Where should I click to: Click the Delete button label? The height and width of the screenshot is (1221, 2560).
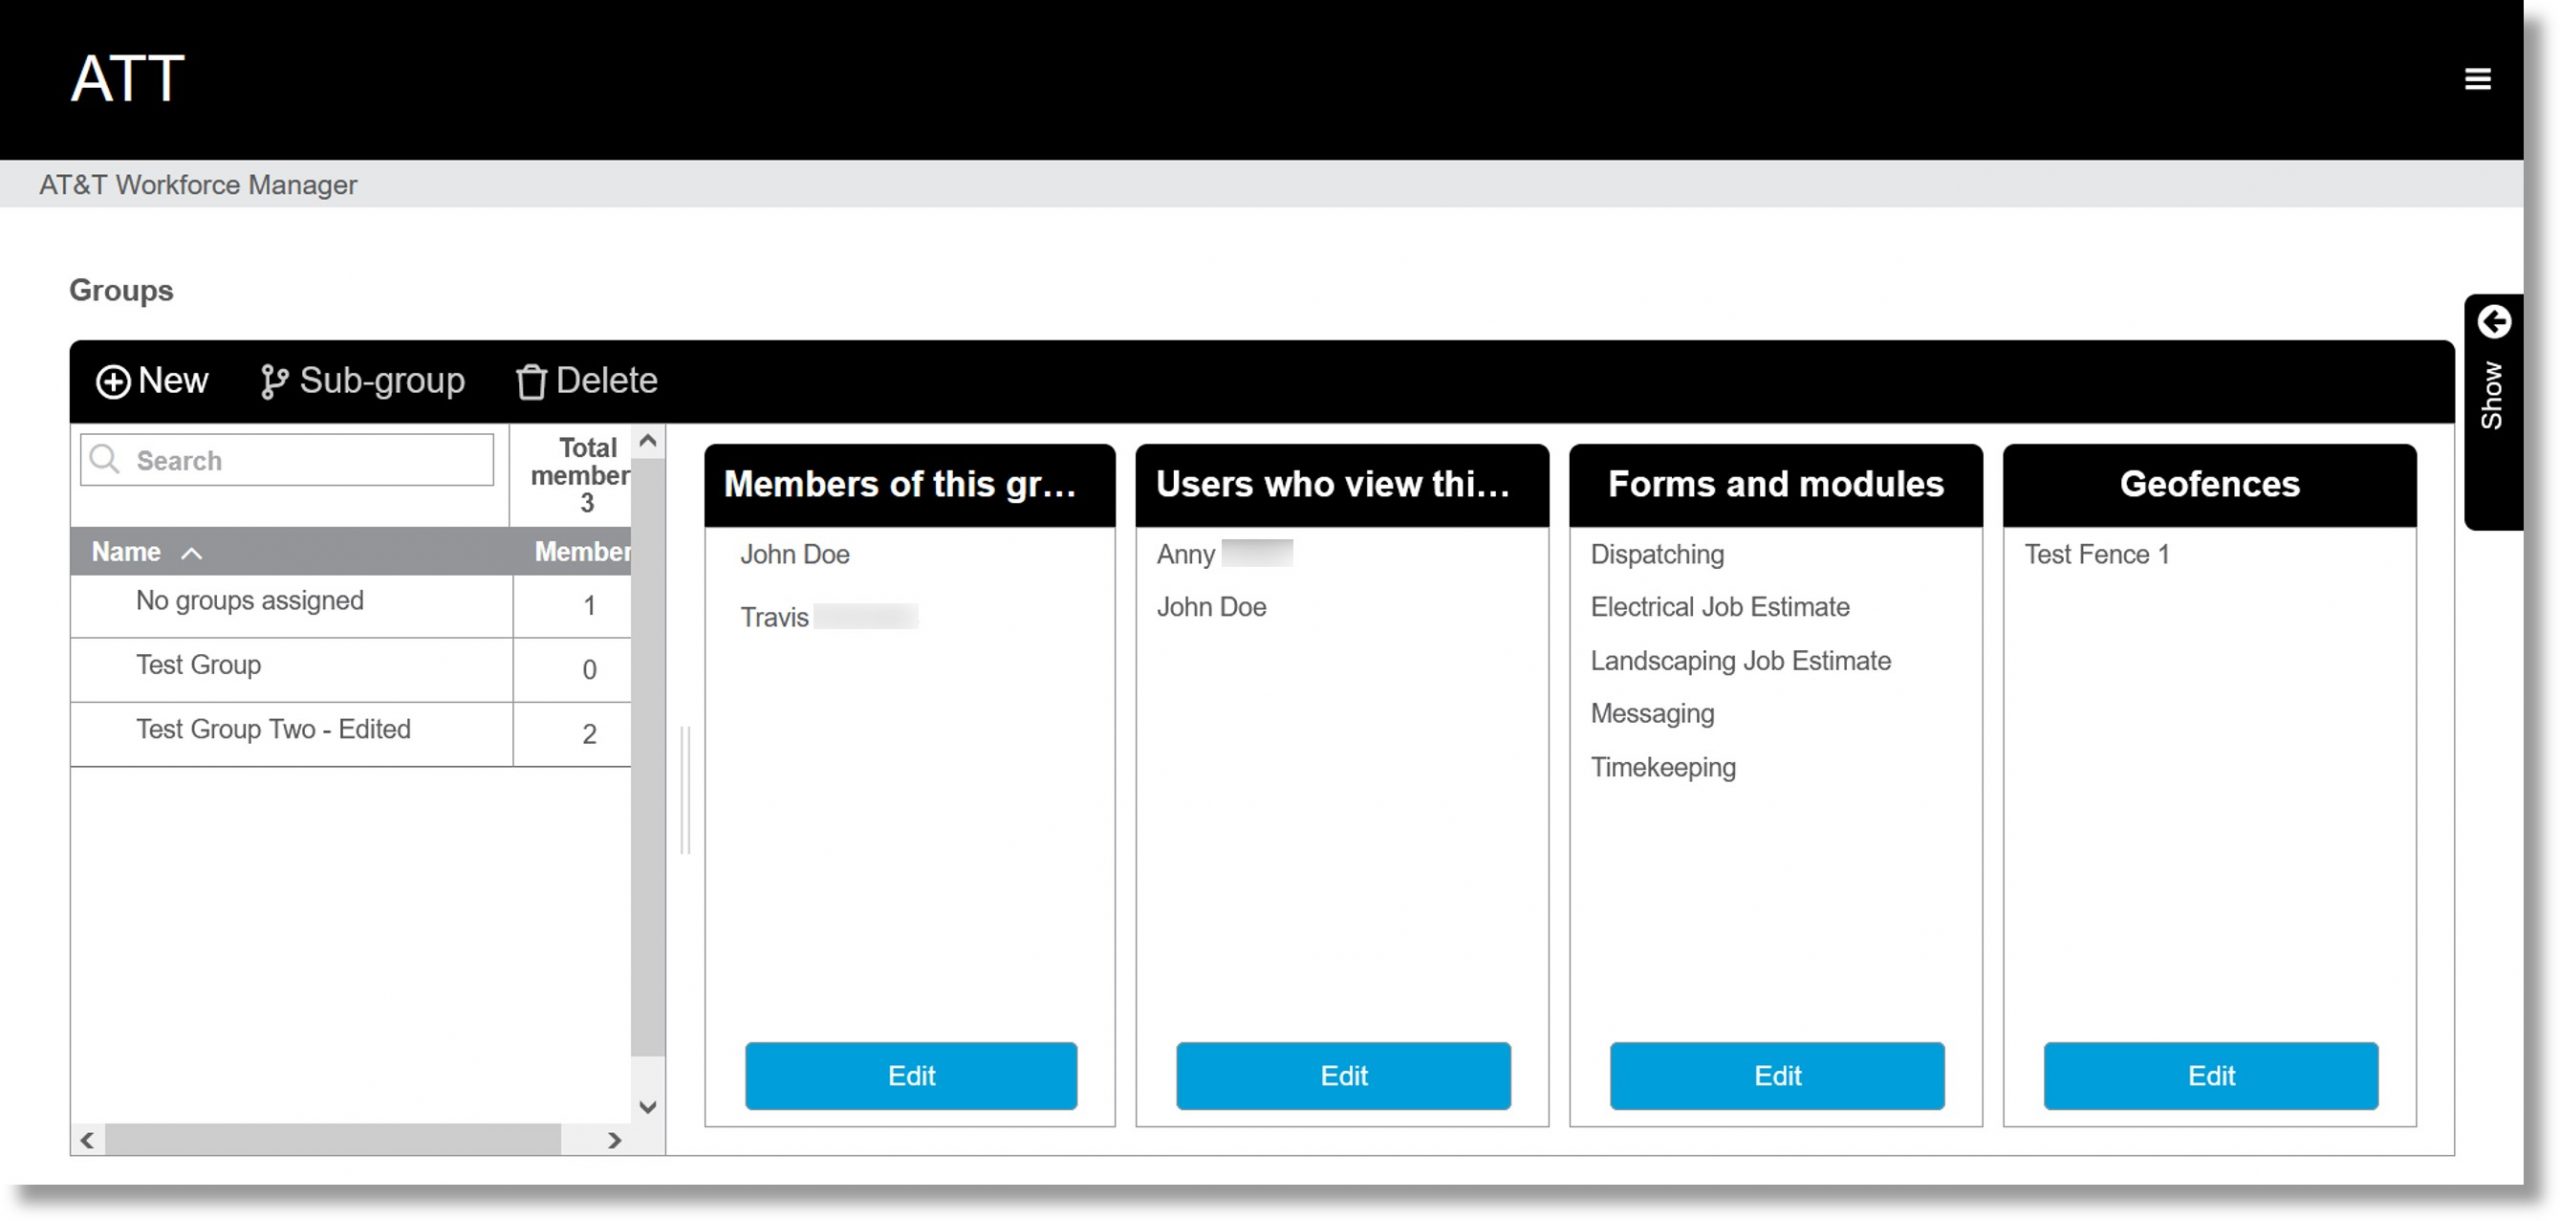coord(606,381)
